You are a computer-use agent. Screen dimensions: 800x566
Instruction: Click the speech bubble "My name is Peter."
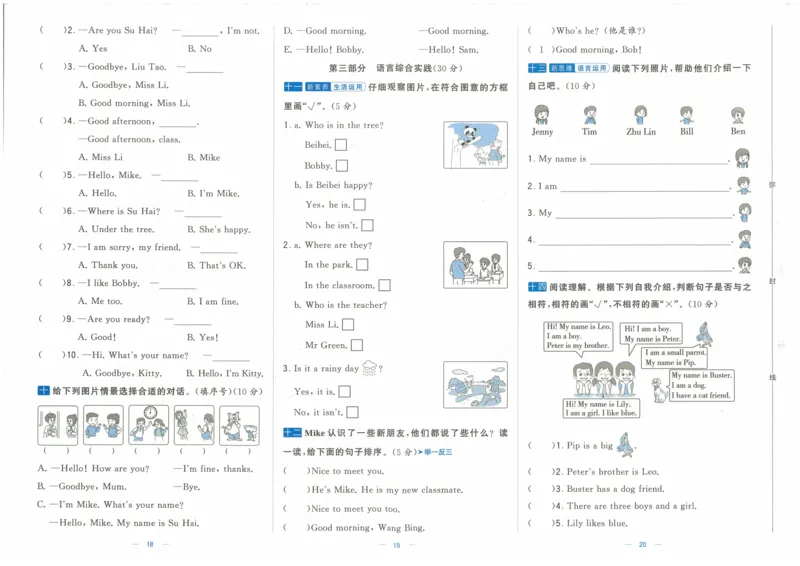652,334
